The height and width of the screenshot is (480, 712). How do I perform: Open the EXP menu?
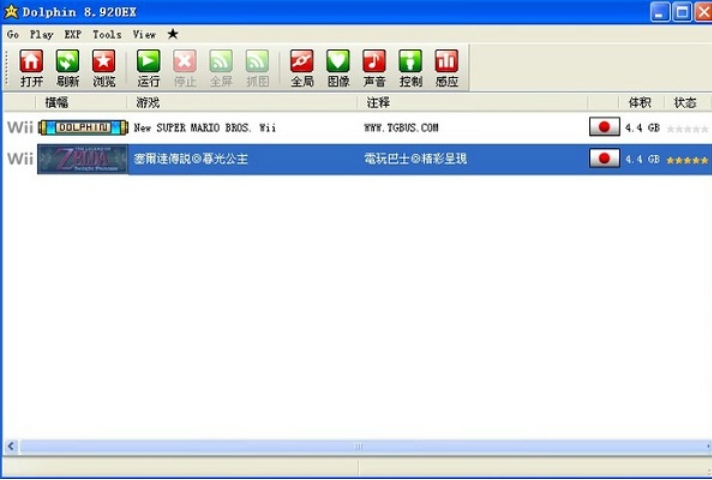pyautogui.click(x=73, y=35)
